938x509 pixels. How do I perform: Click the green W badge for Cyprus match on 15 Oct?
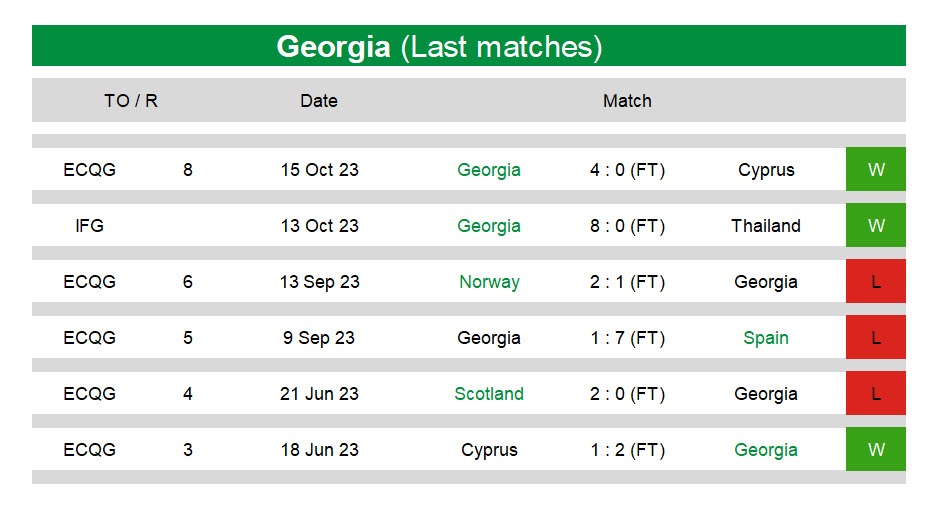tap(875, 169)
